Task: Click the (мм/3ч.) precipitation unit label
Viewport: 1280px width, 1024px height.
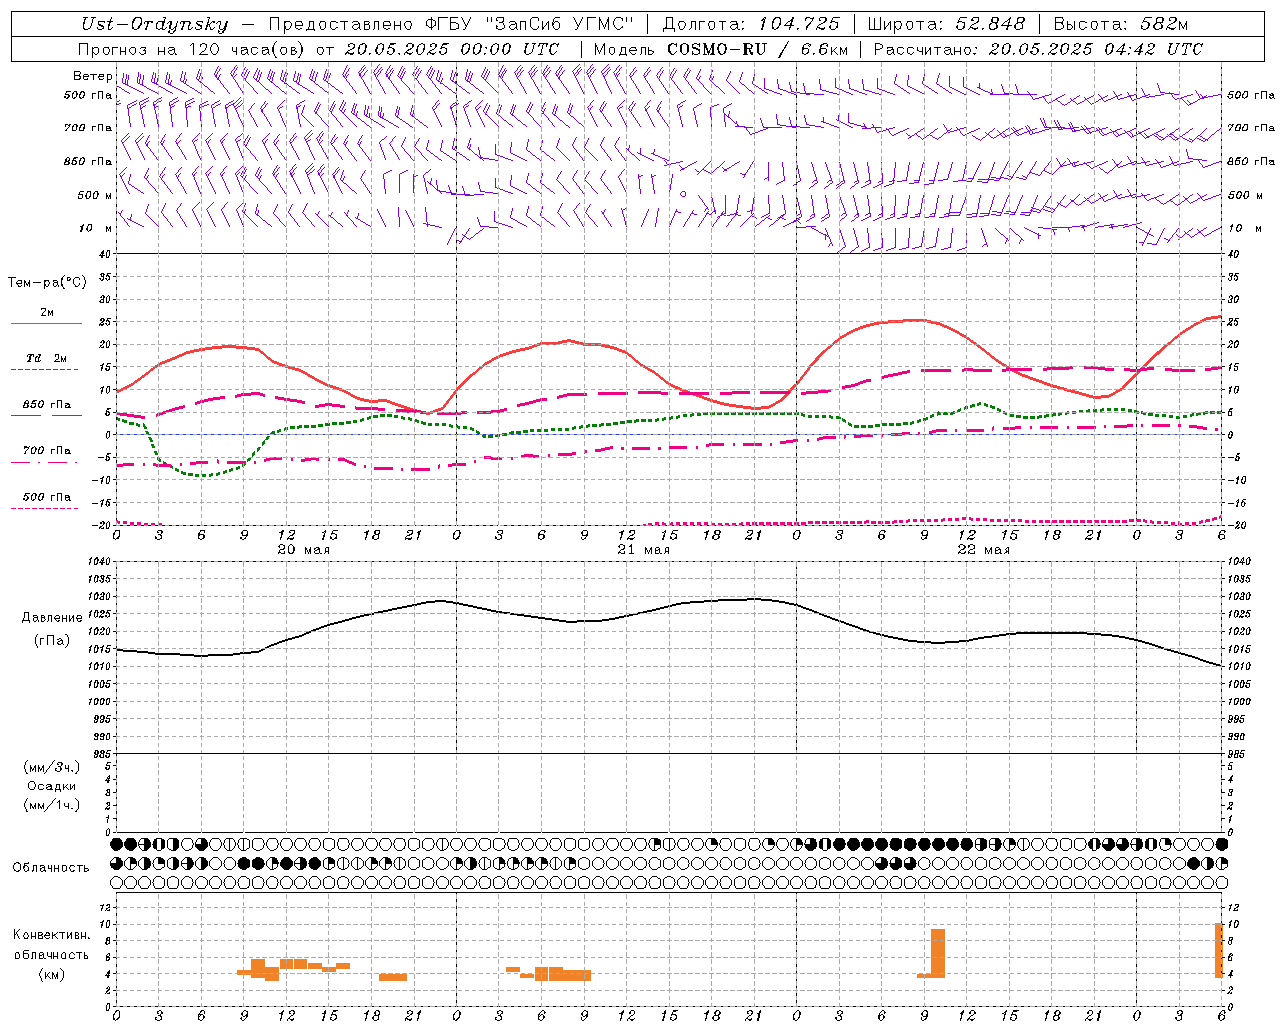Action: [52, 767]
